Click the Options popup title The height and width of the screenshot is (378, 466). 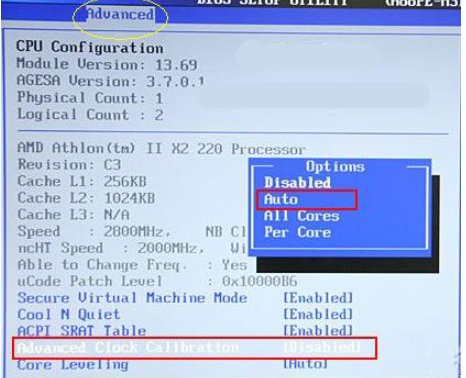(x=335, y=166)
